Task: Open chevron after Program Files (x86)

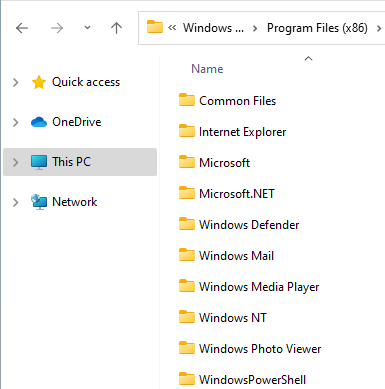Action: (x=379, y=29)
